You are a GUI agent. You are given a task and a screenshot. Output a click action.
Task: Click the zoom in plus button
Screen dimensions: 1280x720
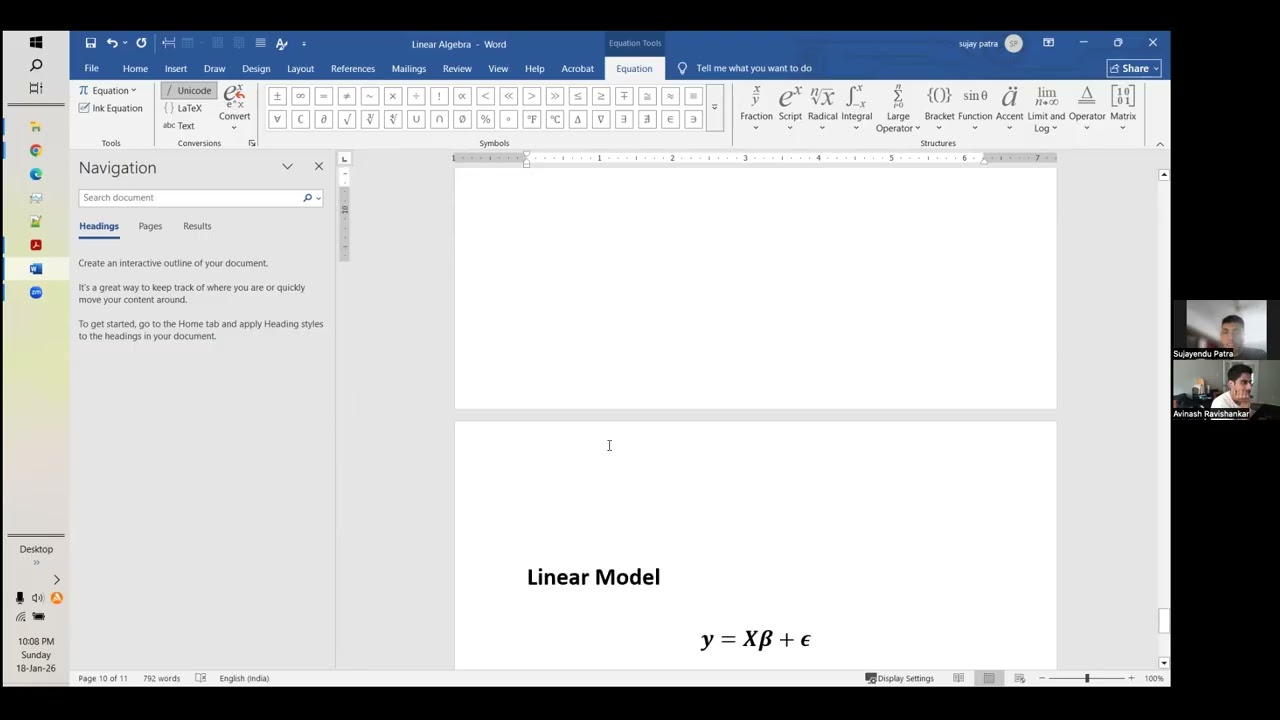pos(1131,678)
